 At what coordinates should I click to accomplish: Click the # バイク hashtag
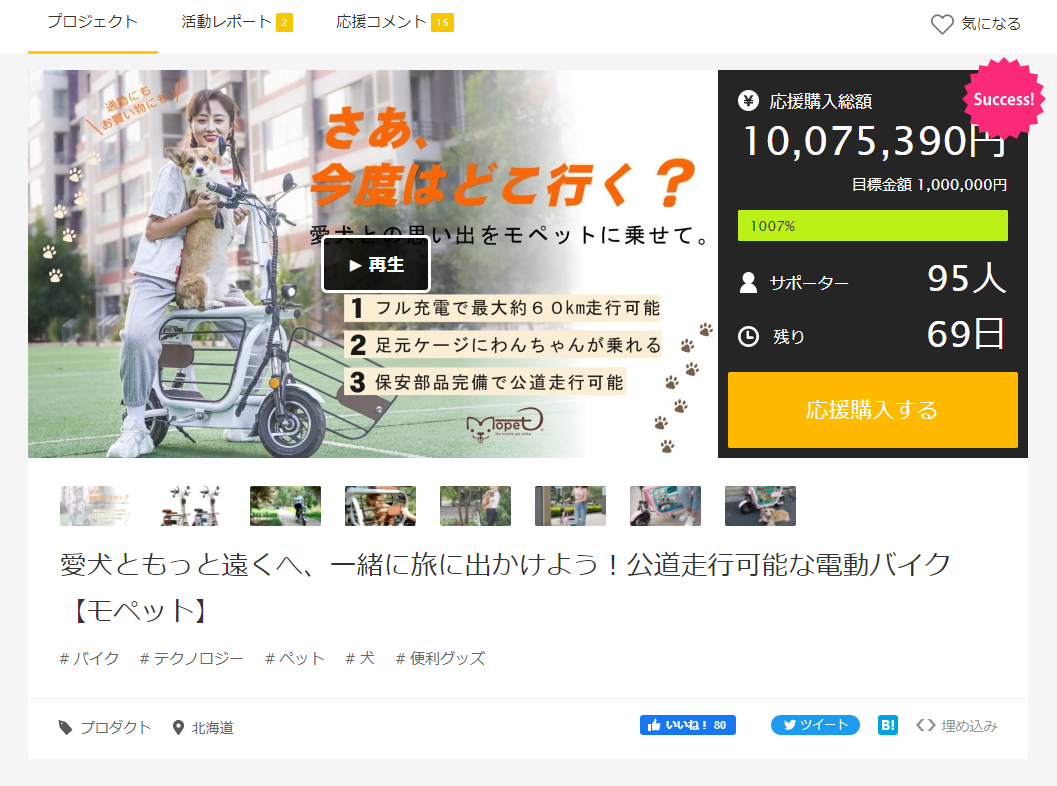coord(90,658)
